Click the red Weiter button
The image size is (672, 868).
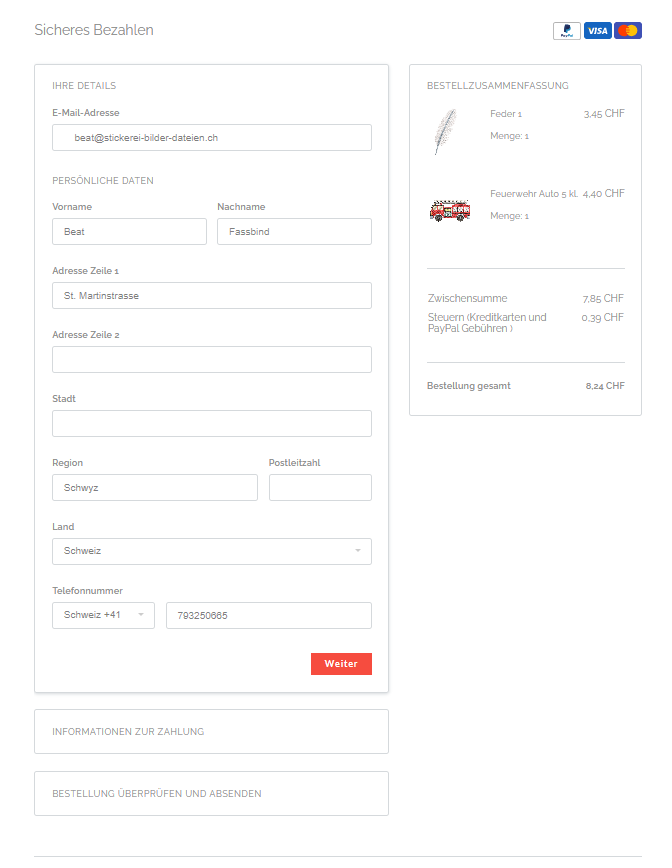(341, 664)
